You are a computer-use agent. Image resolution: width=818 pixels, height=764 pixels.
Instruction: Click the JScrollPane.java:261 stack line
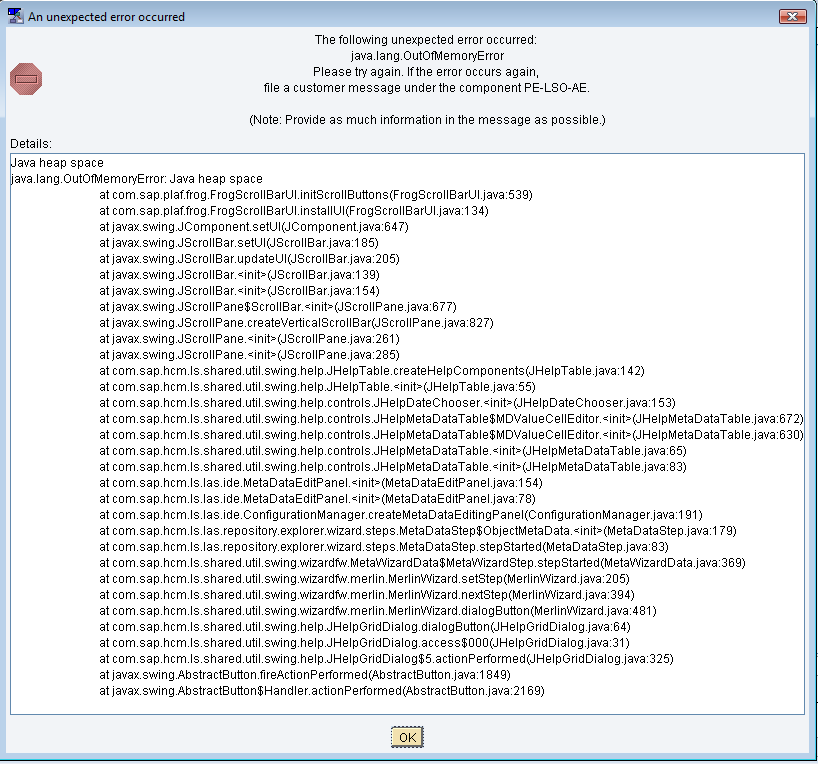pos(249,339)
